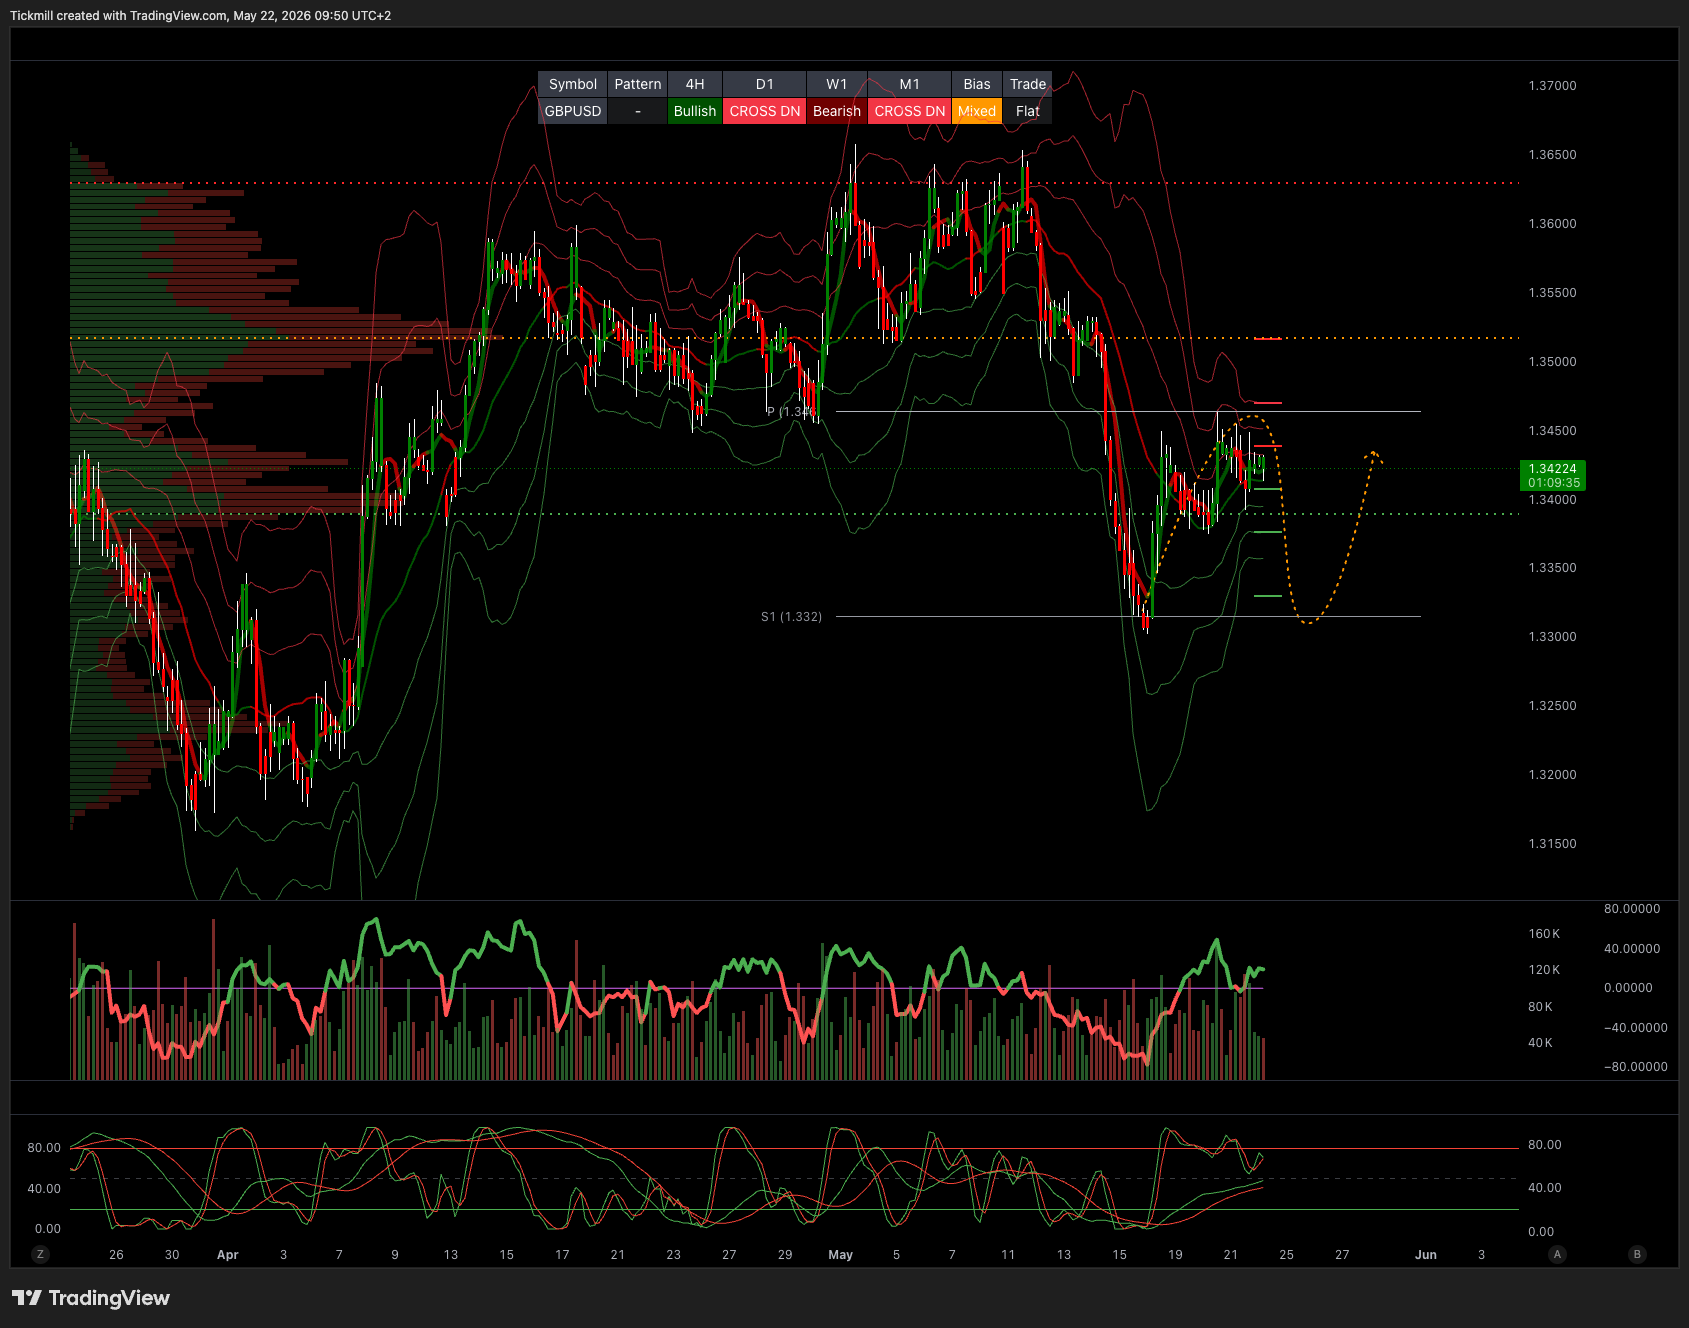Screen dimensions: 1689x1328
Task: Click the Flat trade cell
Action: pyautogui.click(x=1028, y=111)
